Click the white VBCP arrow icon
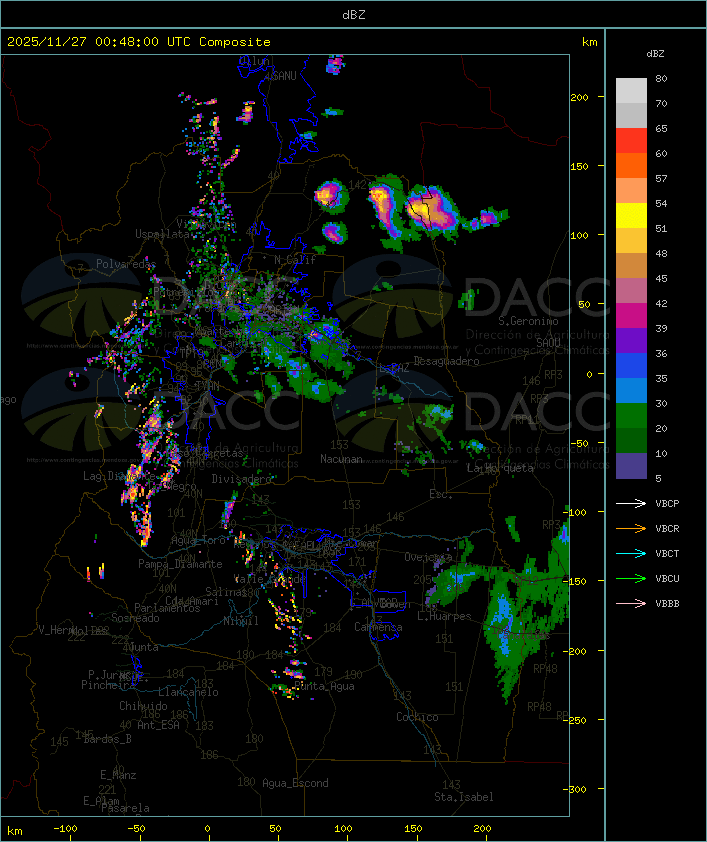 click(631, 503)
